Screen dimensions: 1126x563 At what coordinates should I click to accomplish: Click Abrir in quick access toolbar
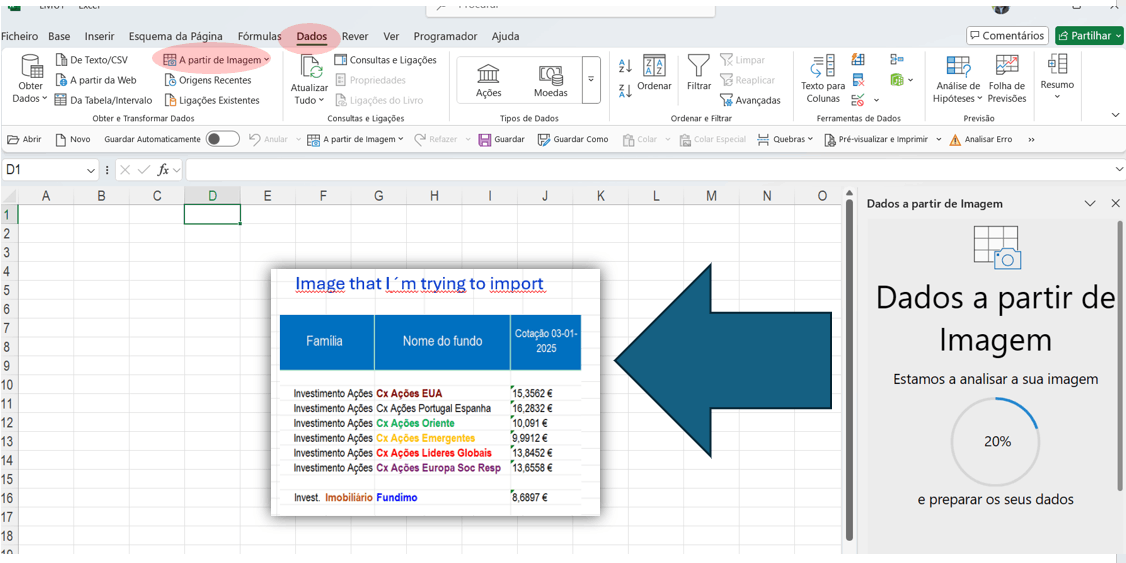click(24, 139)
